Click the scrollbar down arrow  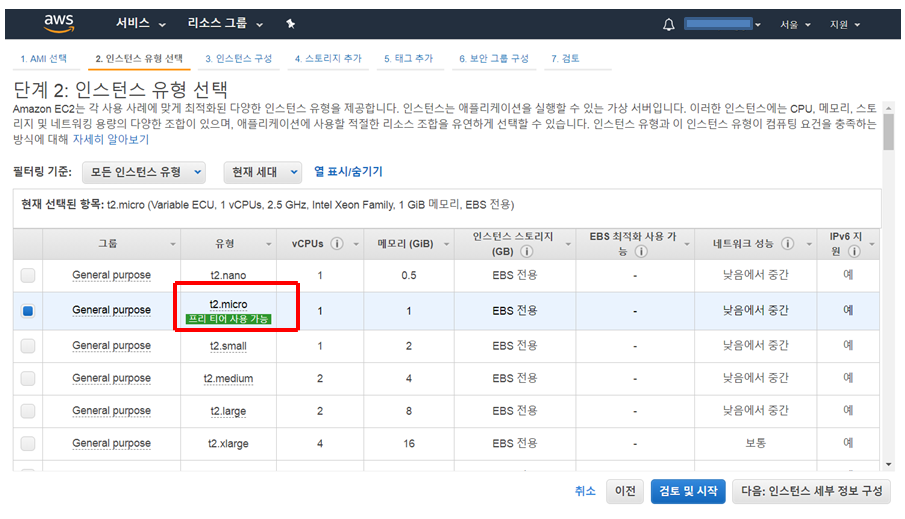point(888,464)
